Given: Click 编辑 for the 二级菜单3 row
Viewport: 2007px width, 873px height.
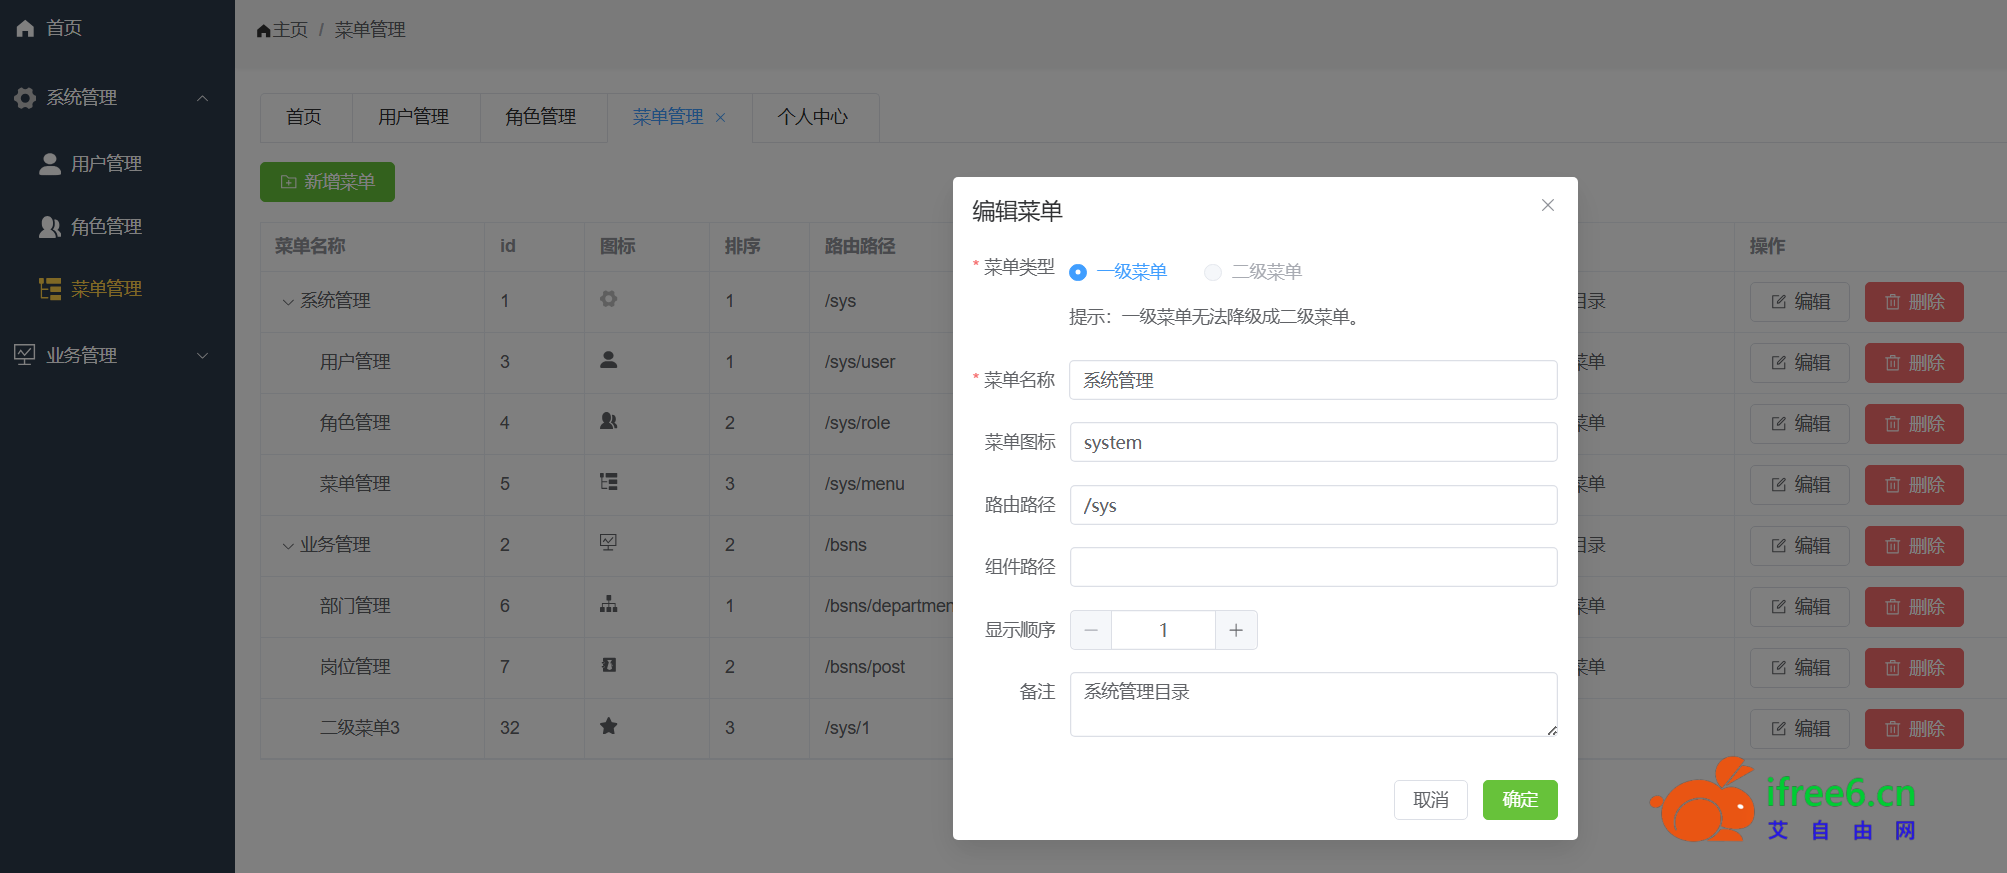Looking at the screenshot, I should click(1800, 729).
